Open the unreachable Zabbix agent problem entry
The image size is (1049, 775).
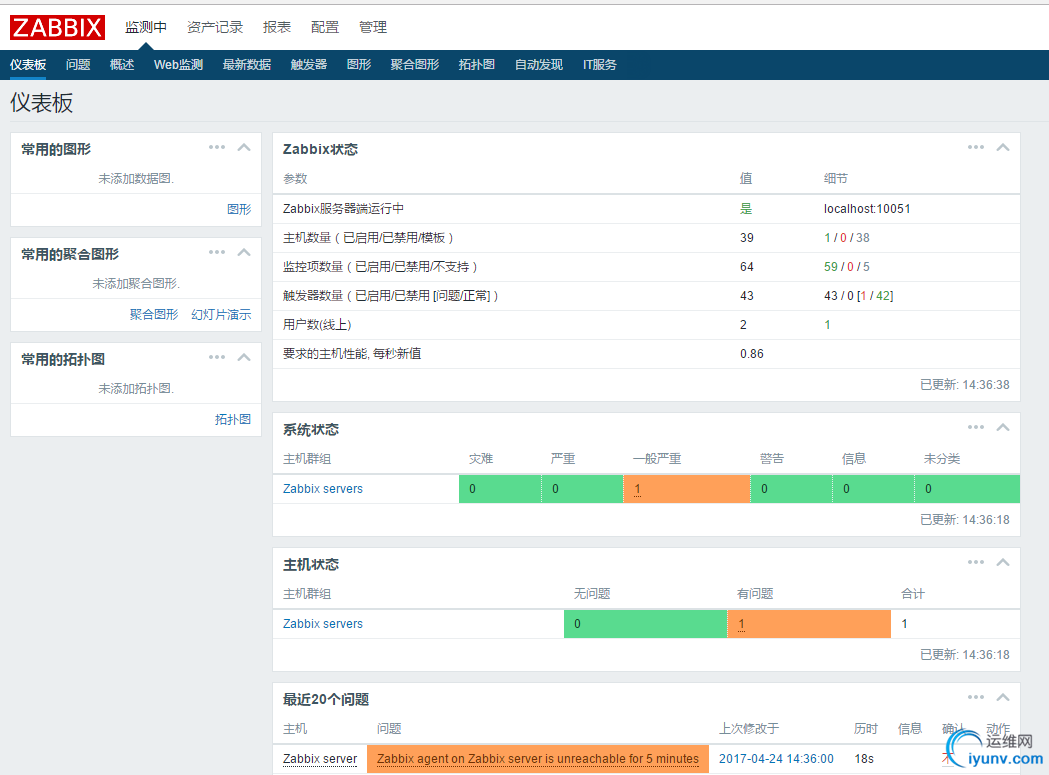point(537,759)
